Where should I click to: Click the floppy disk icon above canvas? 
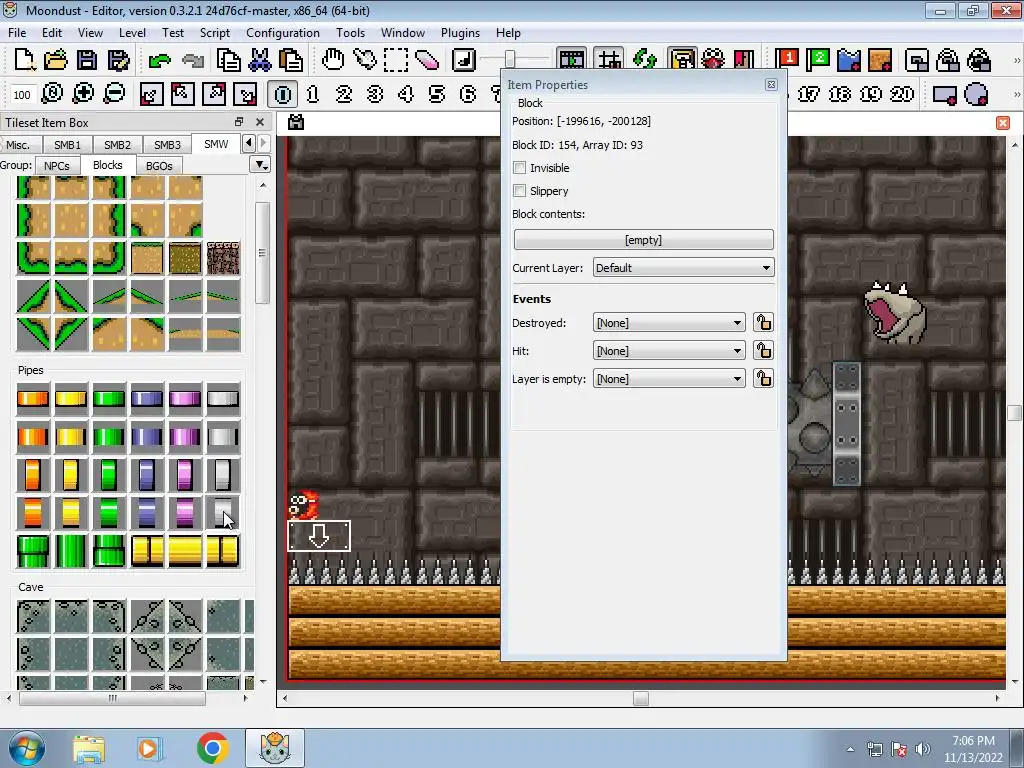pos(296,122)
